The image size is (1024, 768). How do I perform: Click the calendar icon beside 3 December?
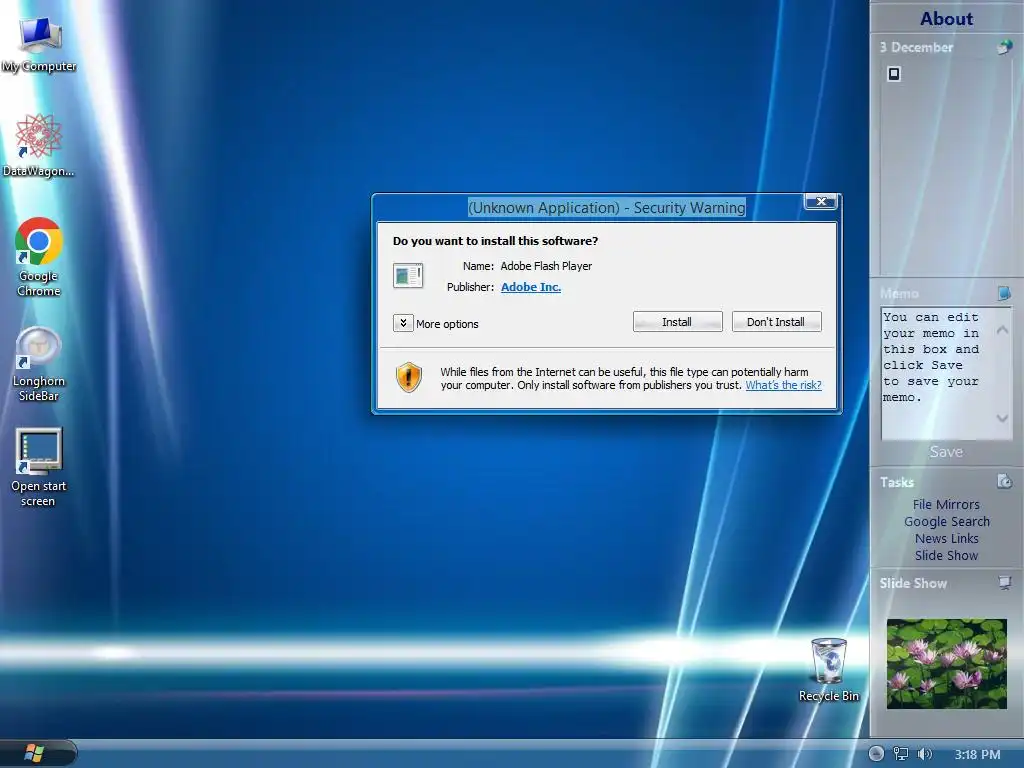click(1004, 47)
